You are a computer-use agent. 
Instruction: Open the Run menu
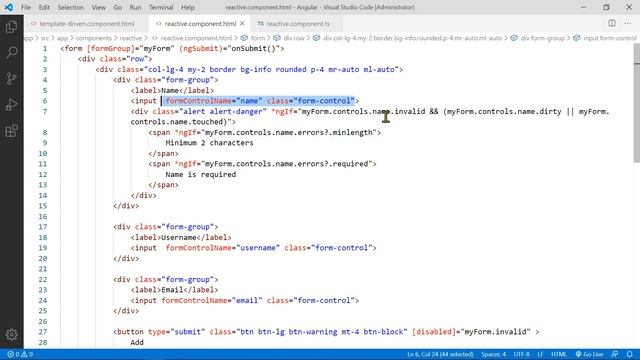pyautogui.click(x=135, y=7)
